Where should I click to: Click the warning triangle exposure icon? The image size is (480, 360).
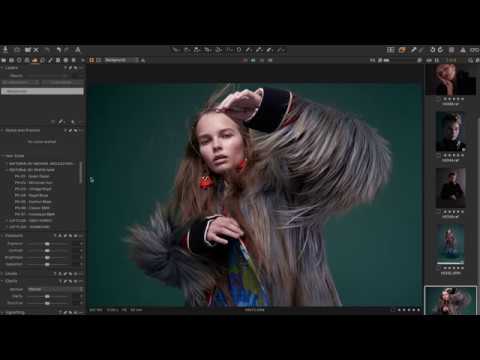[x=463, y=50]
